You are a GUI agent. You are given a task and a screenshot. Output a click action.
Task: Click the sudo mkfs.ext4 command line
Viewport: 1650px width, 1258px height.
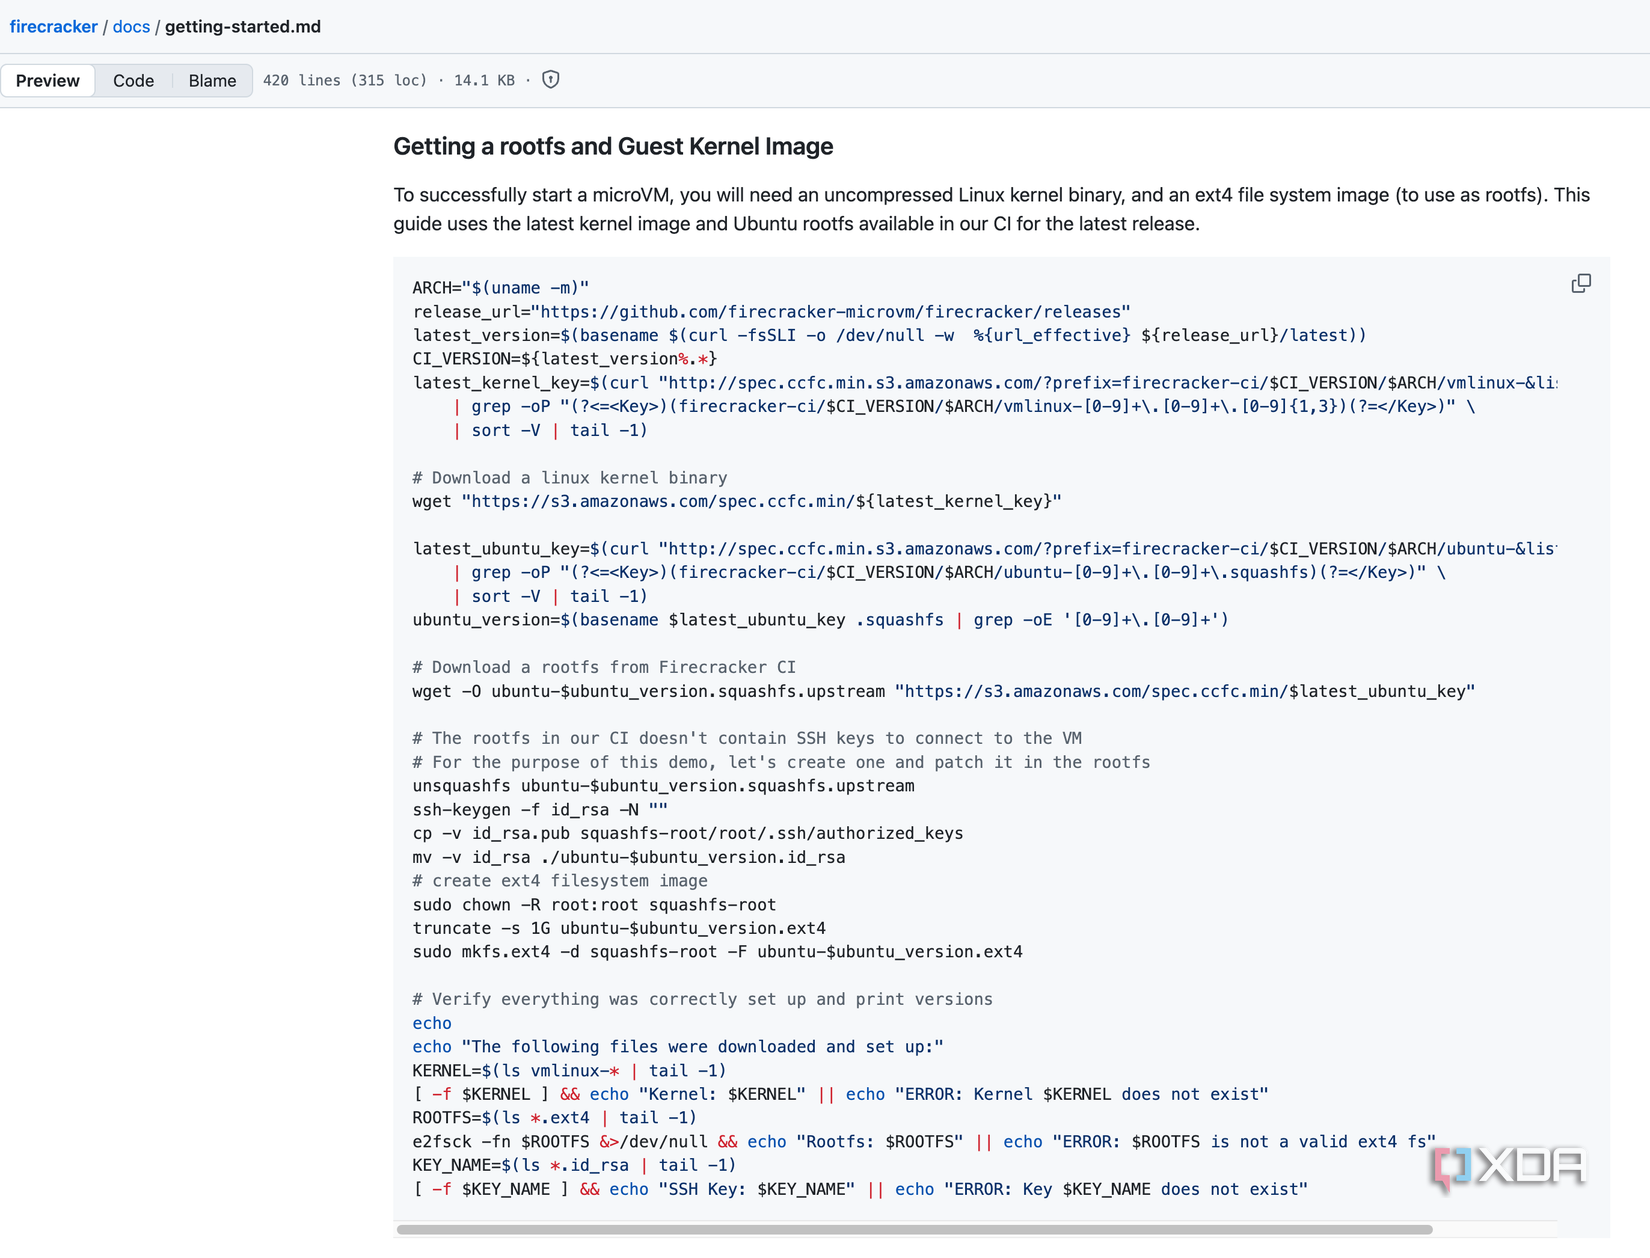pyautogui.click(x=717, y=952)
